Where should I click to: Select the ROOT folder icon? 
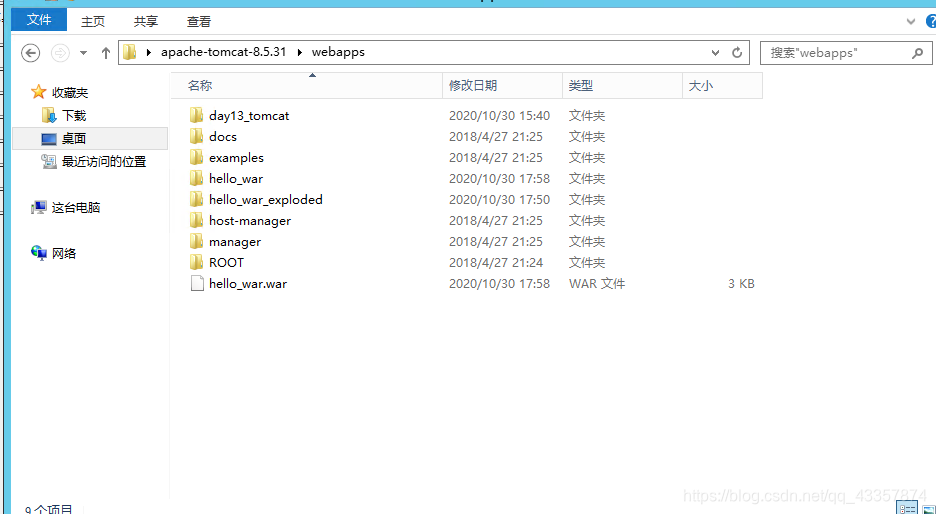click(x=196, y=262)
